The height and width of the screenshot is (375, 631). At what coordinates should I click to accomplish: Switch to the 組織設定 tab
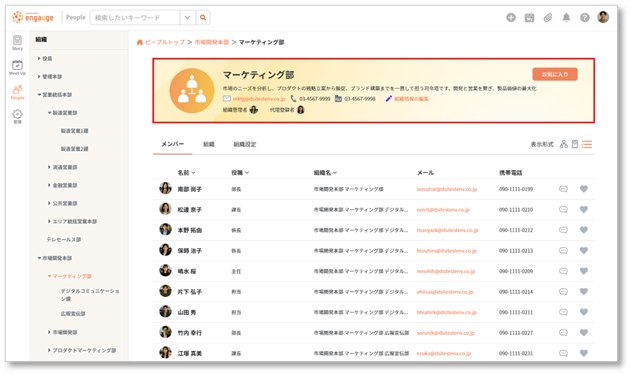(245, 144)
